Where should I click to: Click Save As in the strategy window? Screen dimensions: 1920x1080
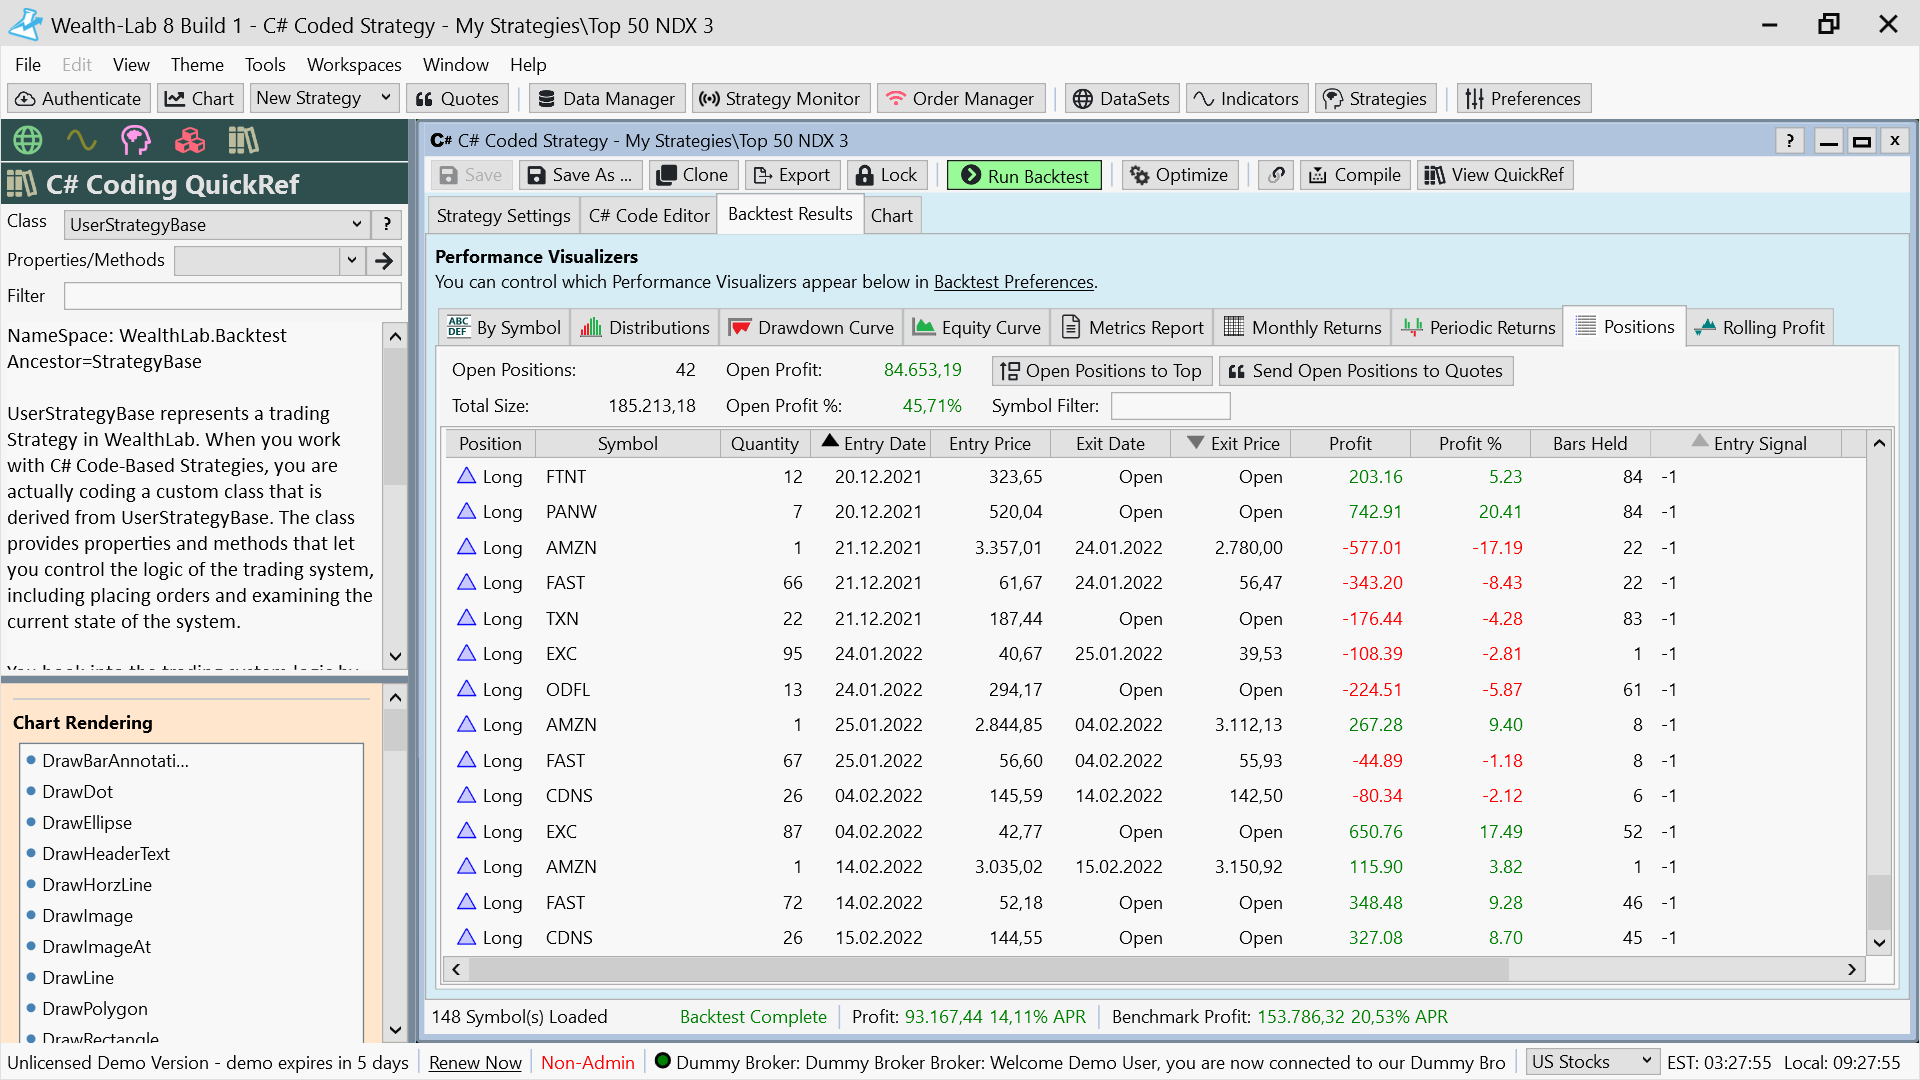[x=581, y=175]
